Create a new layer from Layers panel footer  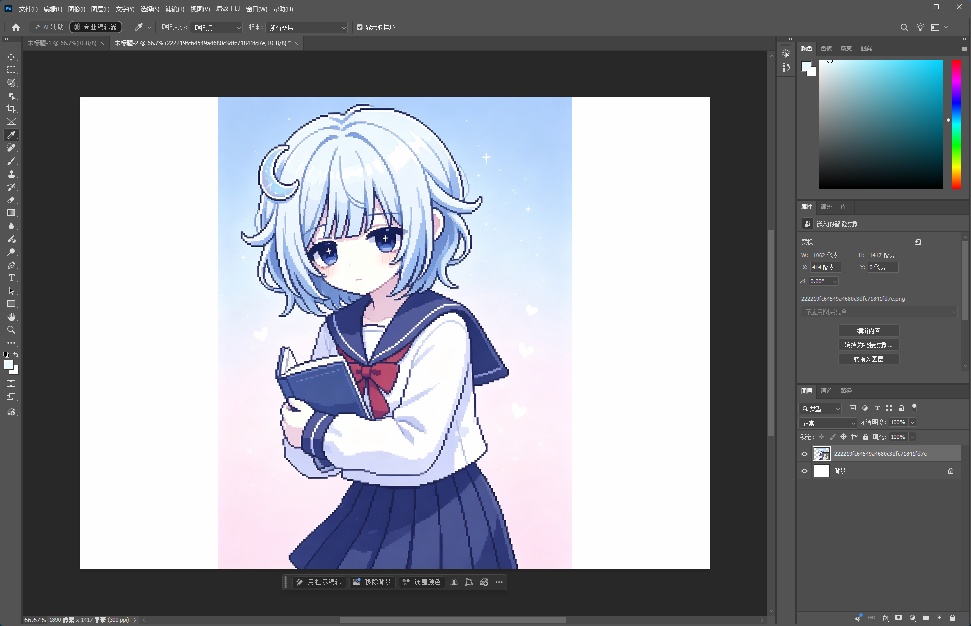point(939,618)
